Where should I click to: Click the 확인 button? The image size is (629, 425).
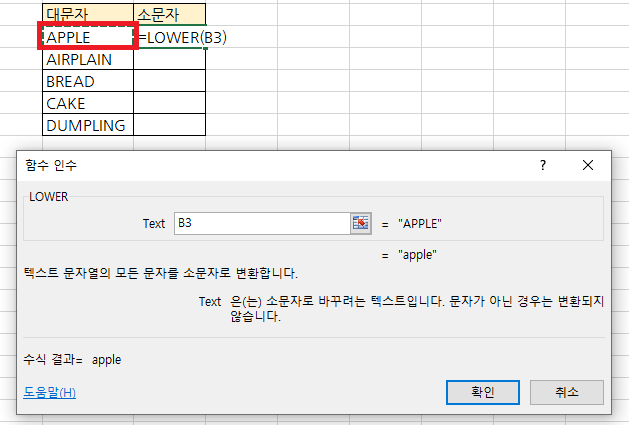coord(483,392)
